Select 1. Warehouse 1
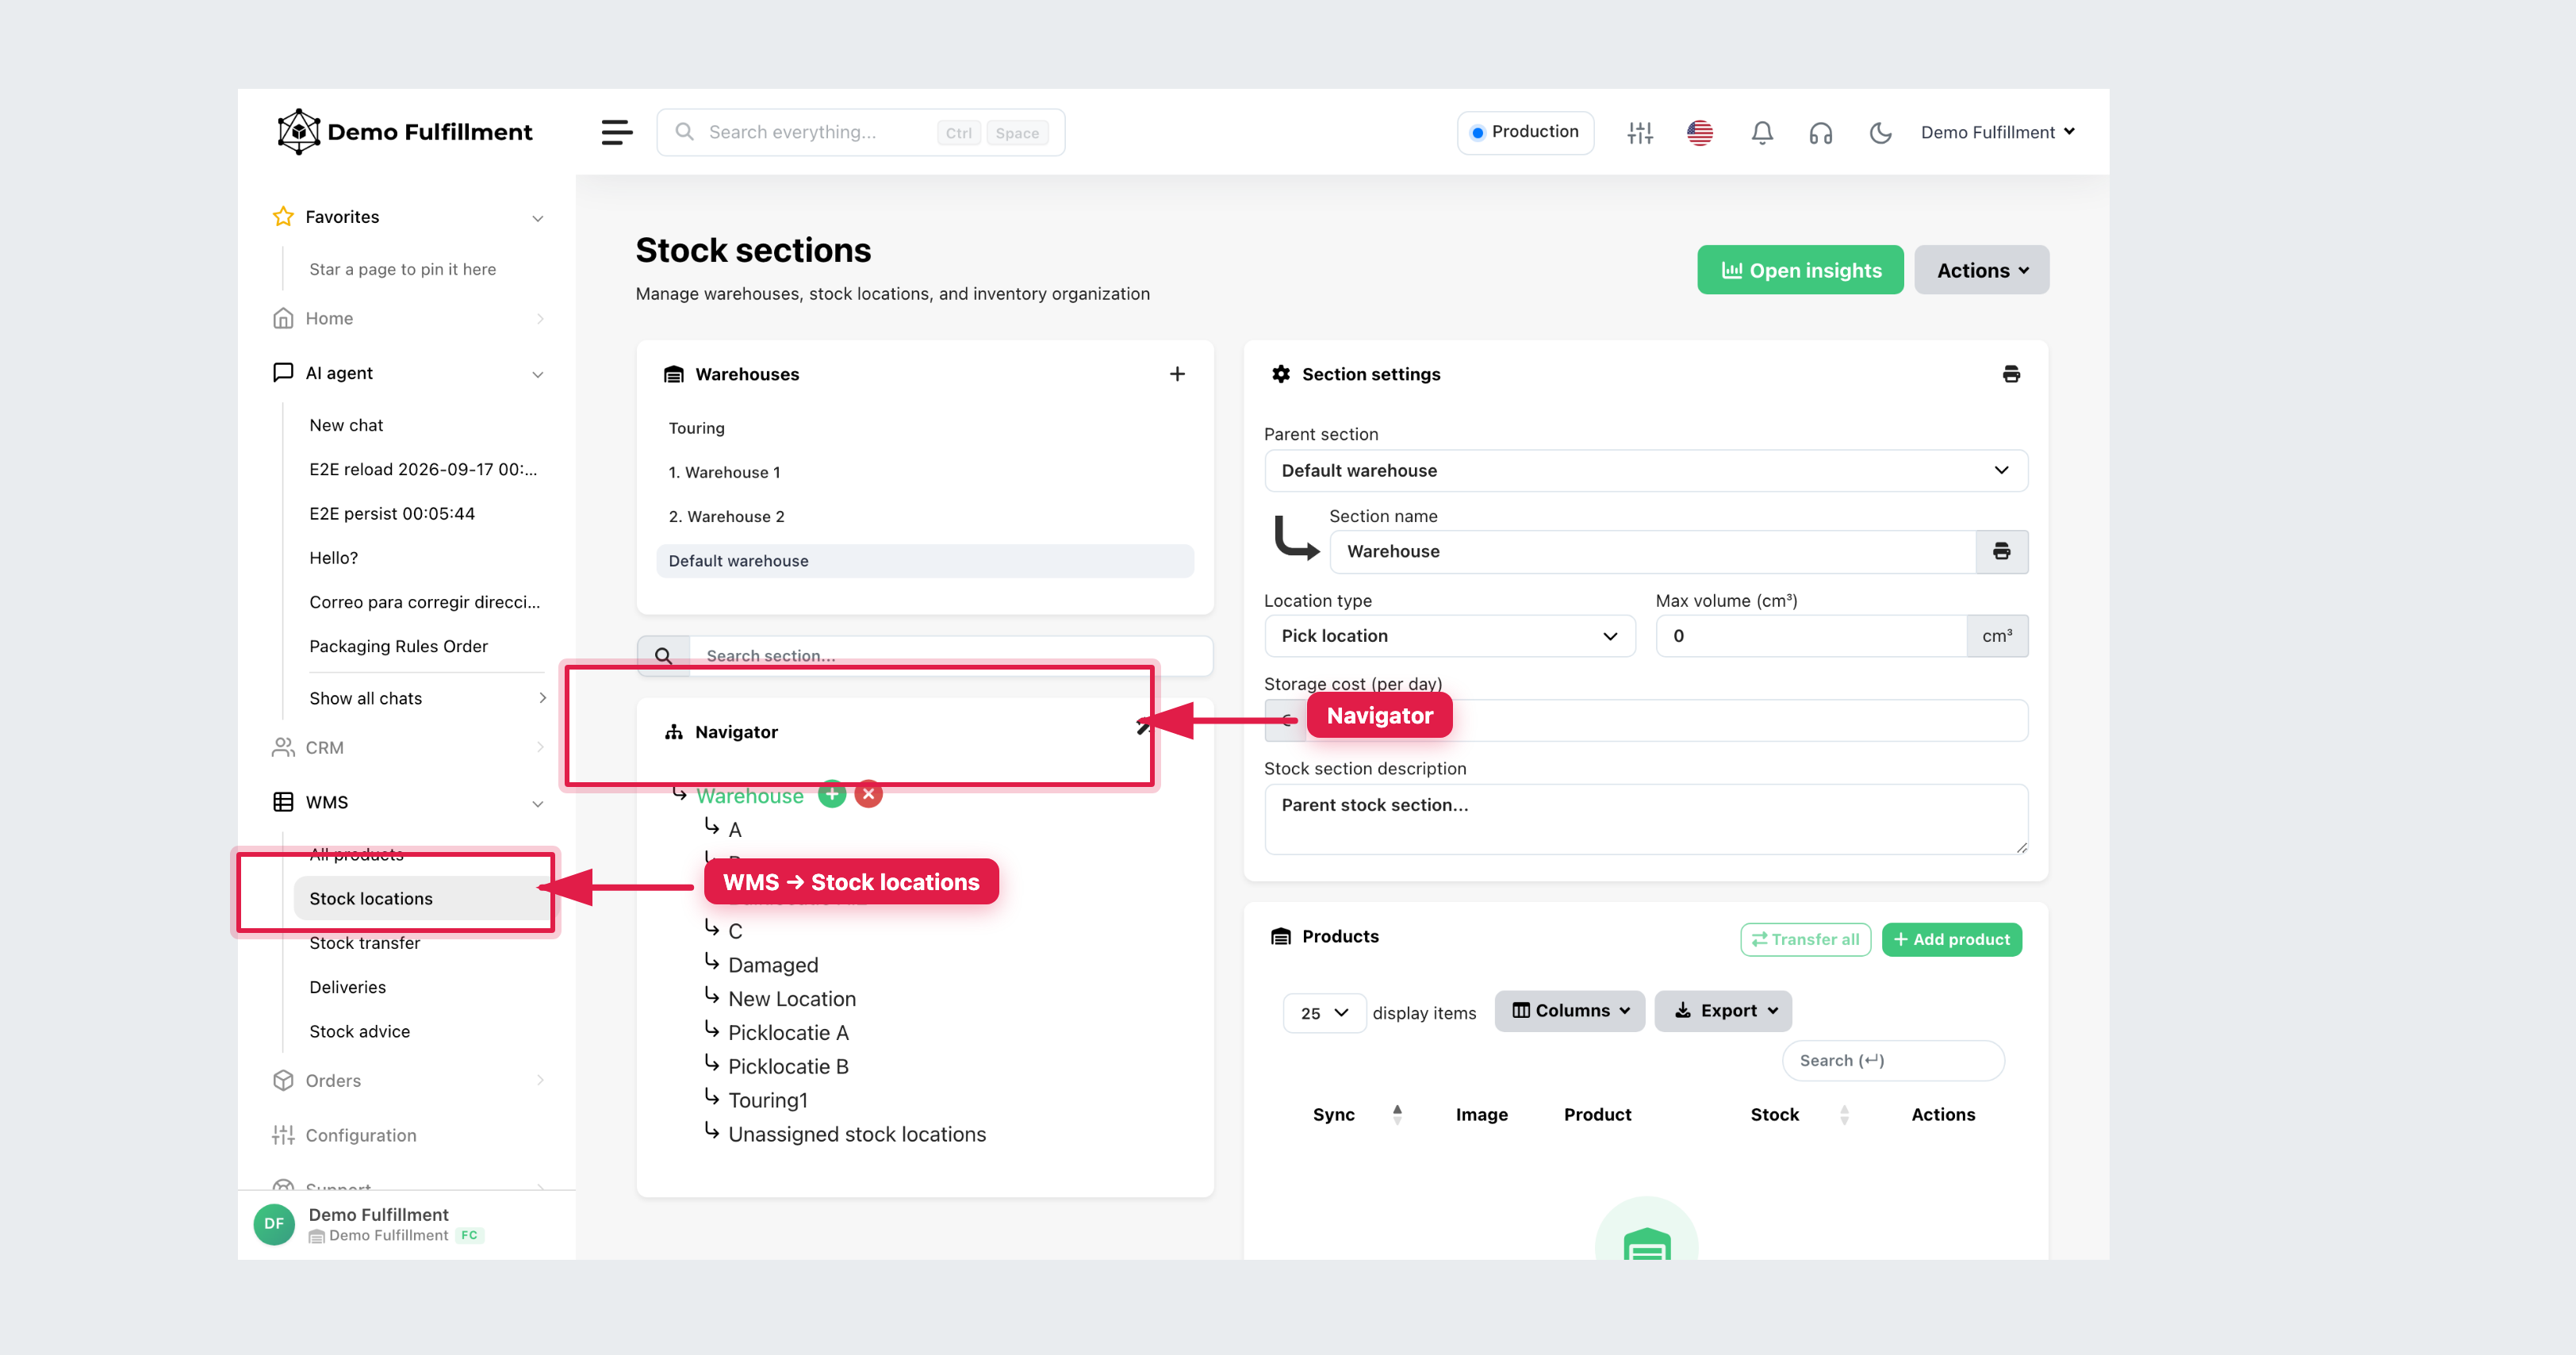The height and width of the screenshot is (1355, 2576). point(724,472)
